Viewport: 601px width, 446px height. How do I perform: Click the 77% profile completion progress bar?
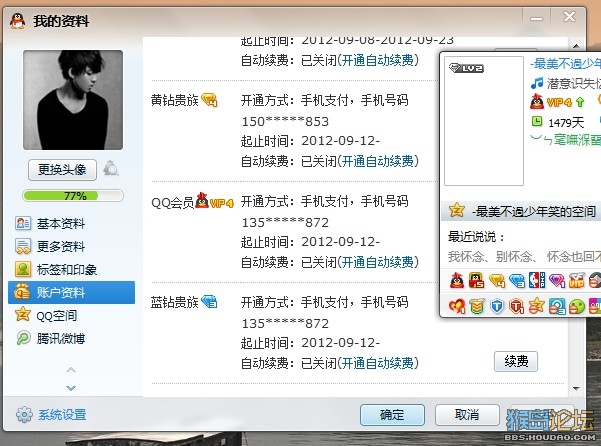pos(73,196)
